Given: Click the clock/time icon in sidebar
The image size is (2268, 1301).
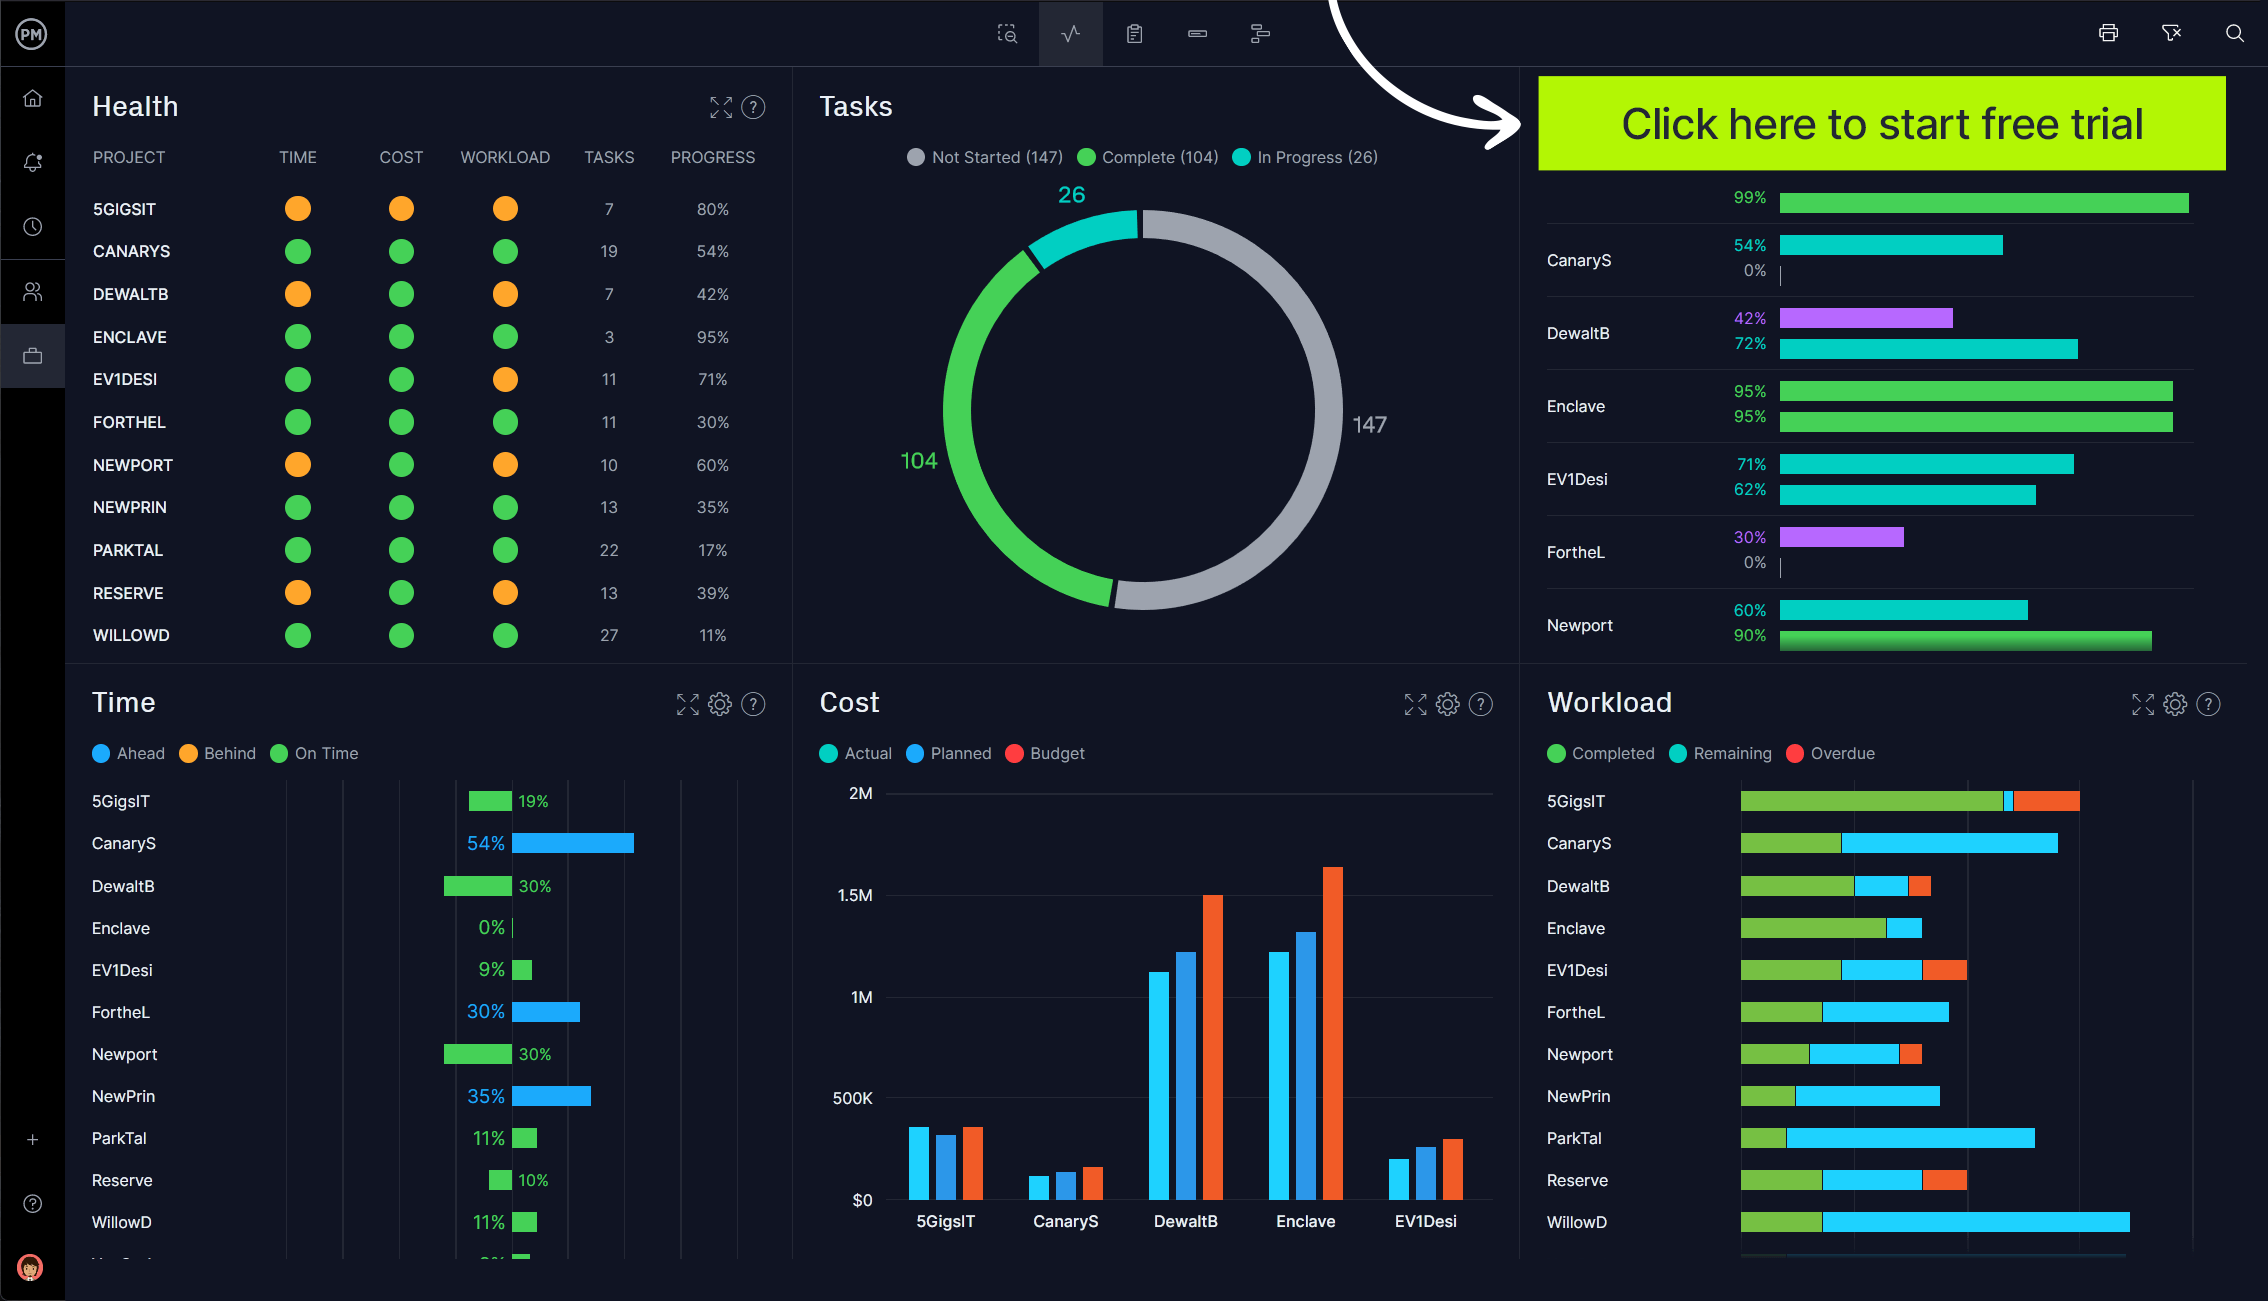Looking at the screenshot, I should 33,224.
